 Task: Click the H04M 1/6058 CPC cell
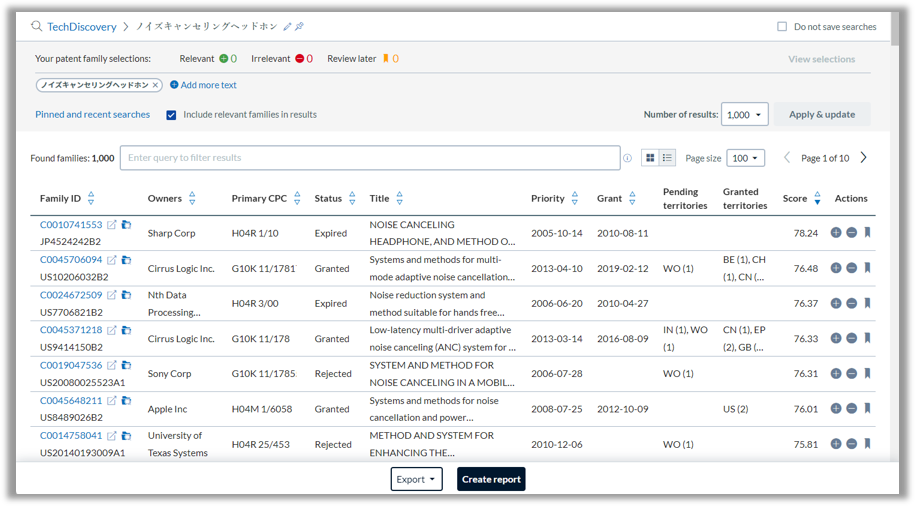[261, 409]
